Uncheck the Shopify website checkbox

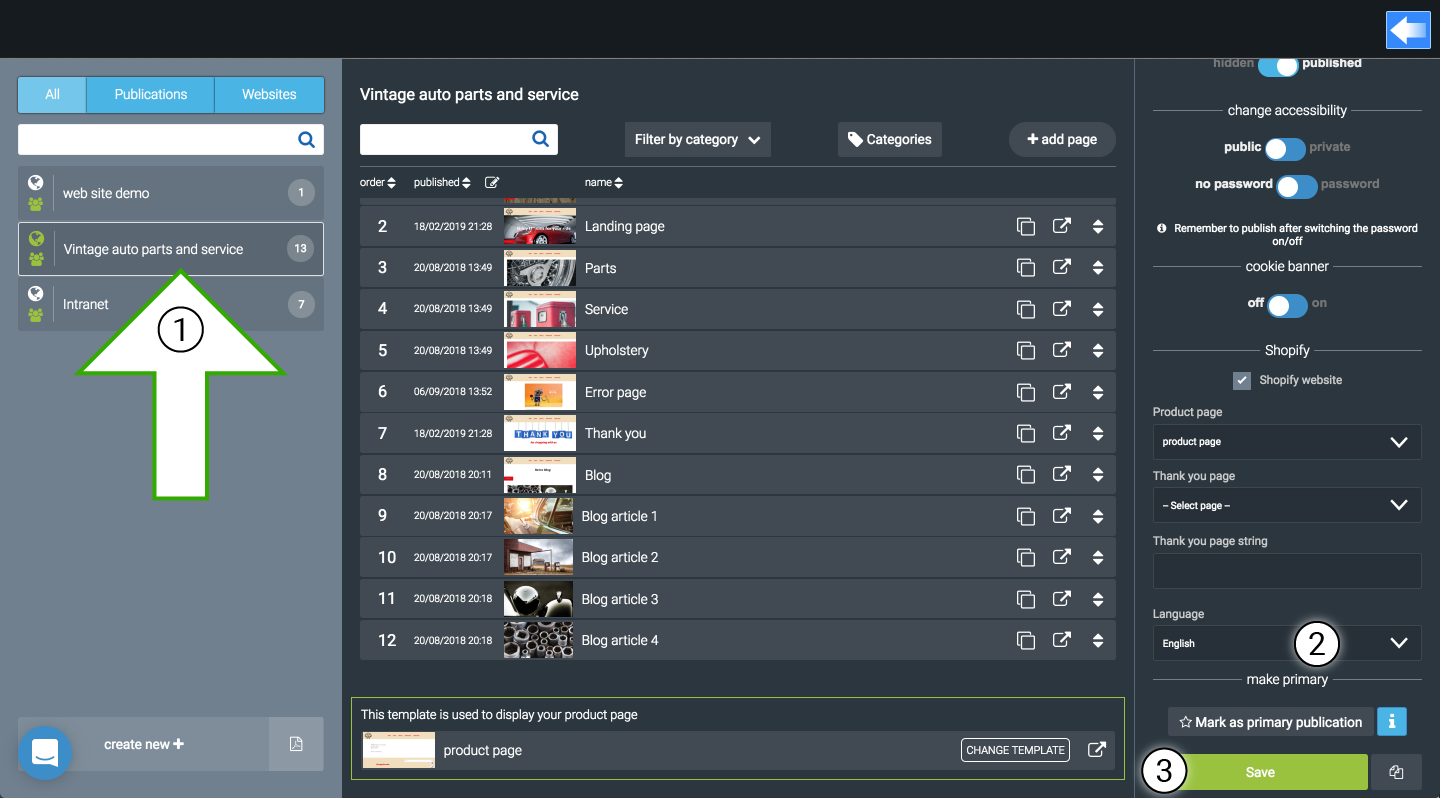1242,380
